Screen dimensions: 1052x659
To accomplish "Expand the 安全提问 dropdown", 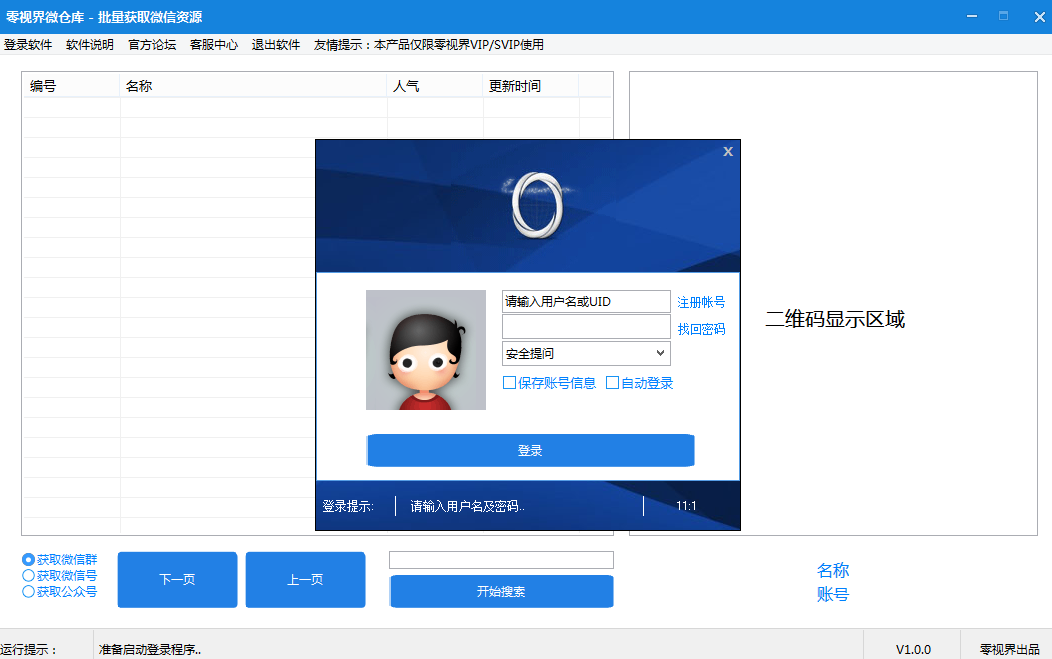I will (659, 354).
